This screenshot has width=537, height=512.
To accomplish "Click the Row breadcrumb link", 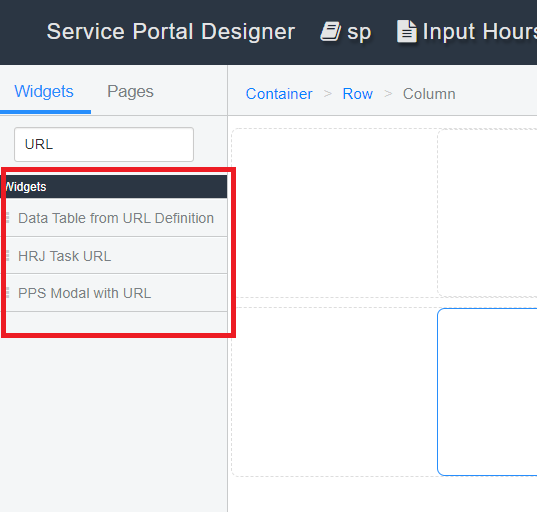I will [x=358, y=94].
